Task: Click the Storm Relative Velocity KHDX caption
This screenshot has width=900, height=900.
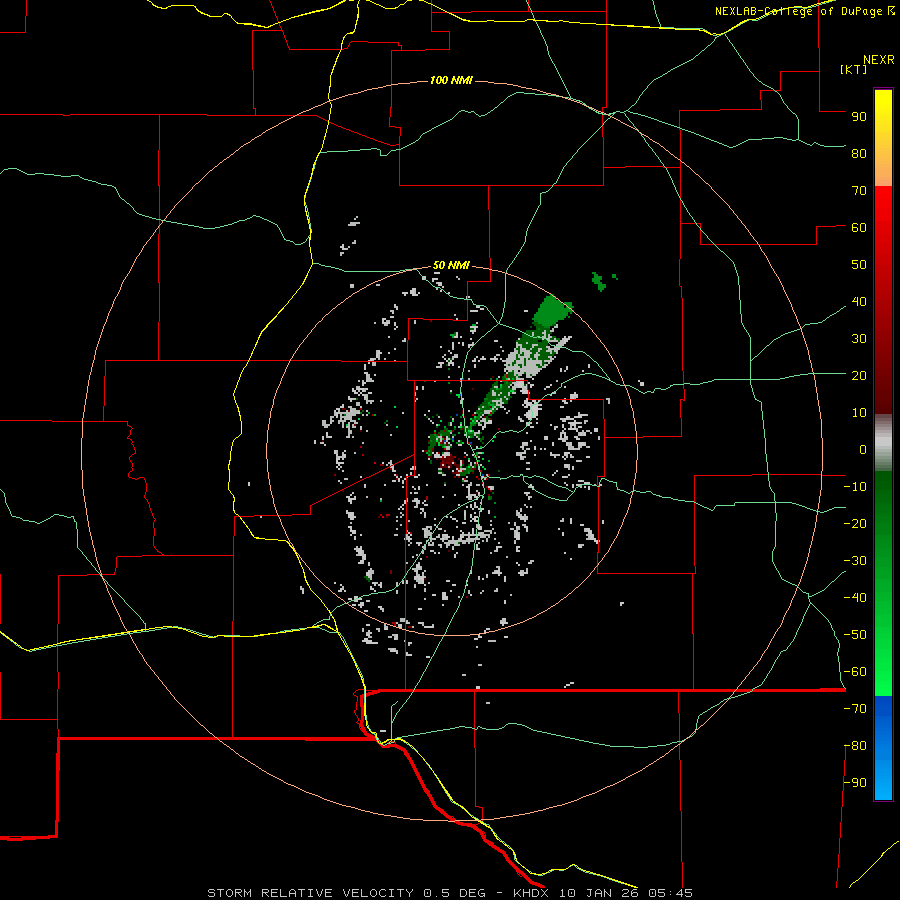Action: click(x=450, y=893)
